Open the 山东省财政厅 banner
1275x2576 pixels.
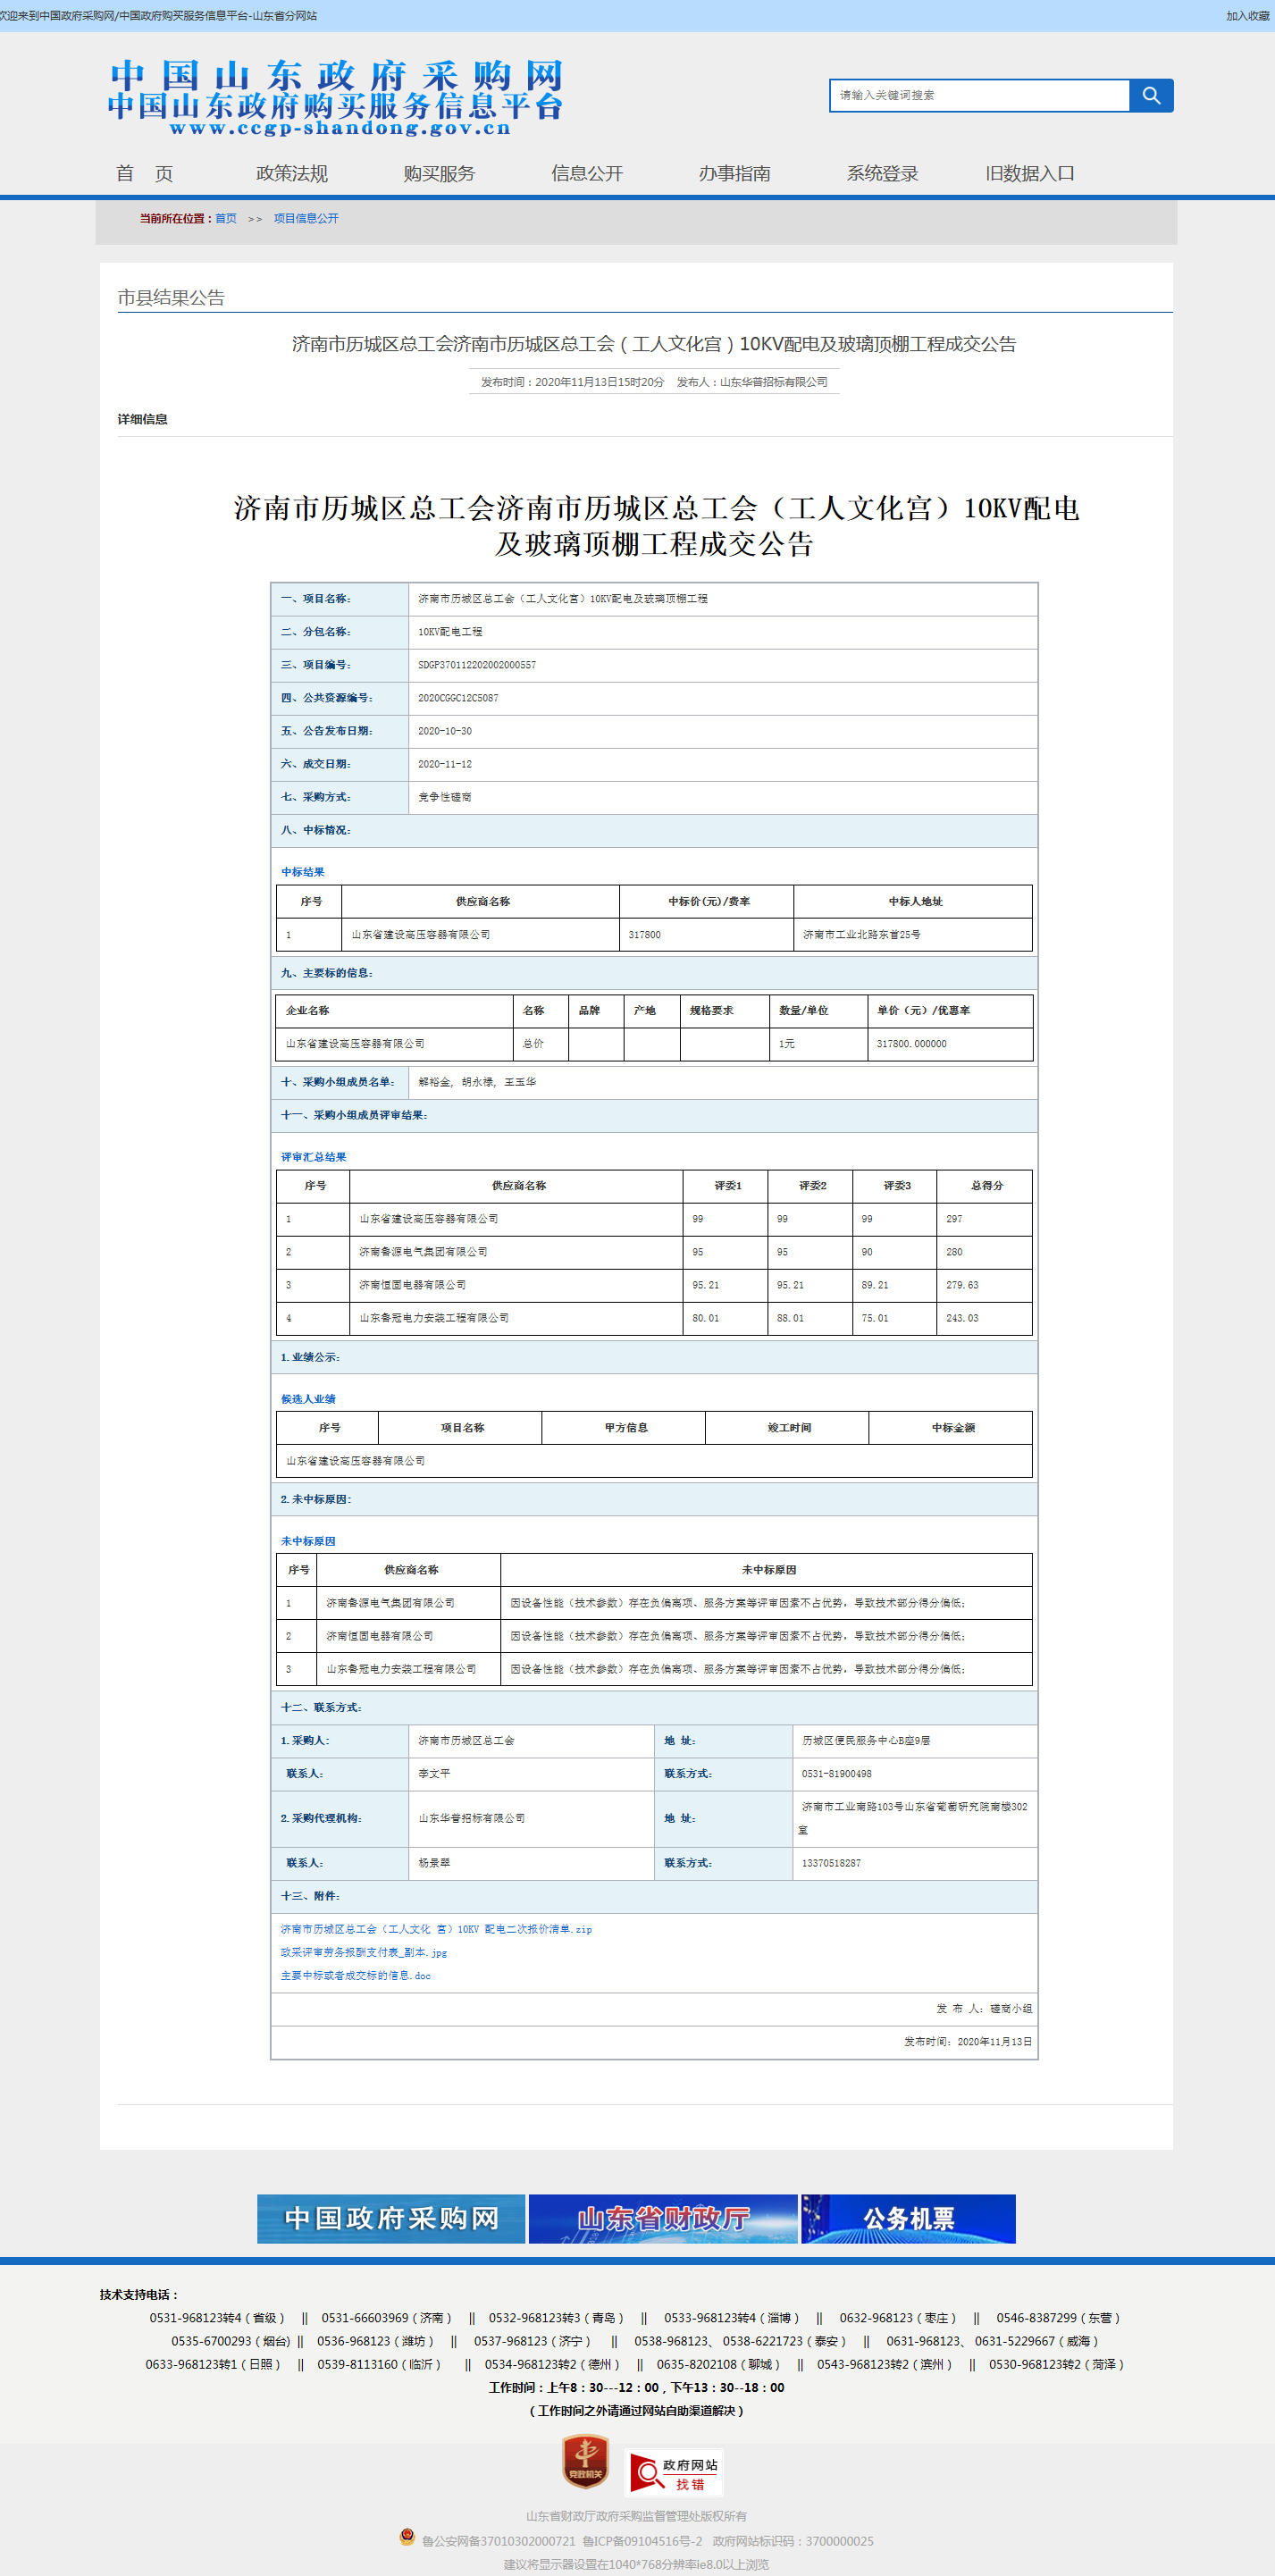pos(662,2218)
